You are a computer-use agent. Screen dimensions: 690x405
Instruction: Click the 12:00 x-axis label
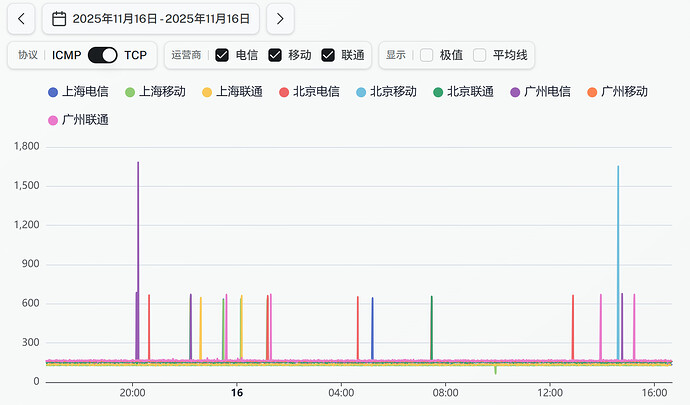coord(550,393)
